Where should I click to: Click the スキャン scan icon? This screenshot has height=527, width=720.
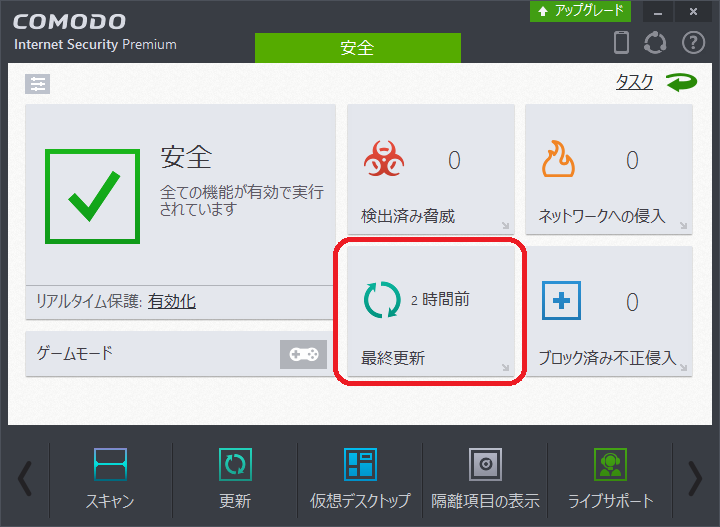tap(110, 464)
